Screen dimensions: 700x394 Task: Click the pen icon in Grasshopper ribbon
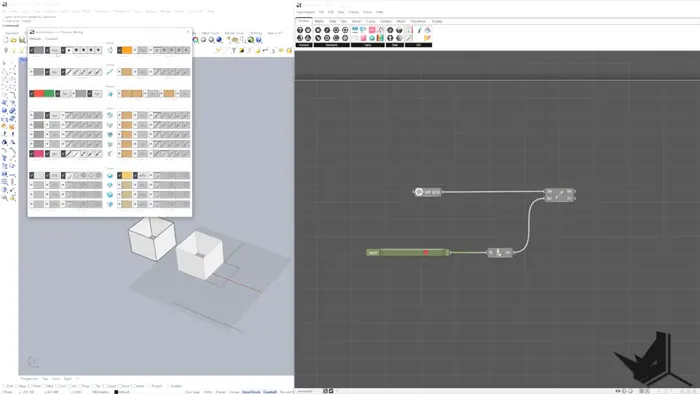[x=419, y=30]
